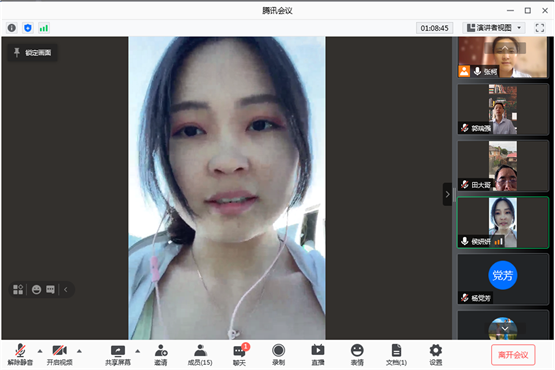
Task: Click the red Leave Meeting button
Action: tap(513, 355)
